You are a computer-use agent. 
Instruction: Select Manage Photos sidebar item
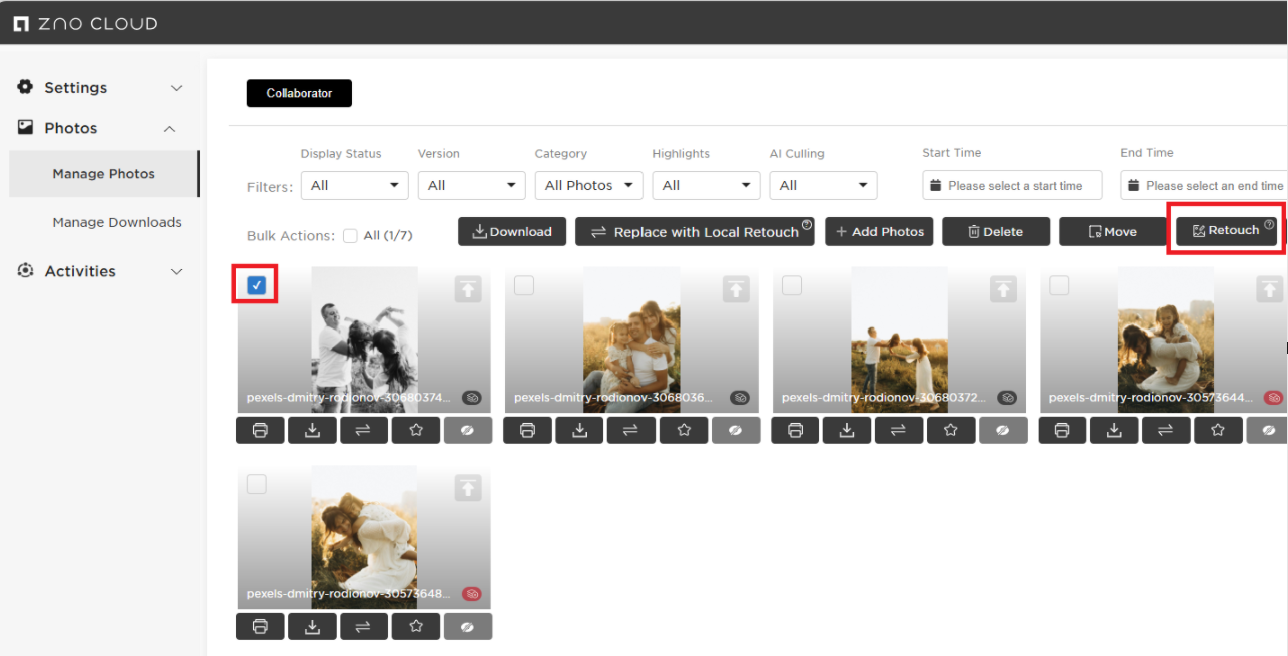coord(104,174)
